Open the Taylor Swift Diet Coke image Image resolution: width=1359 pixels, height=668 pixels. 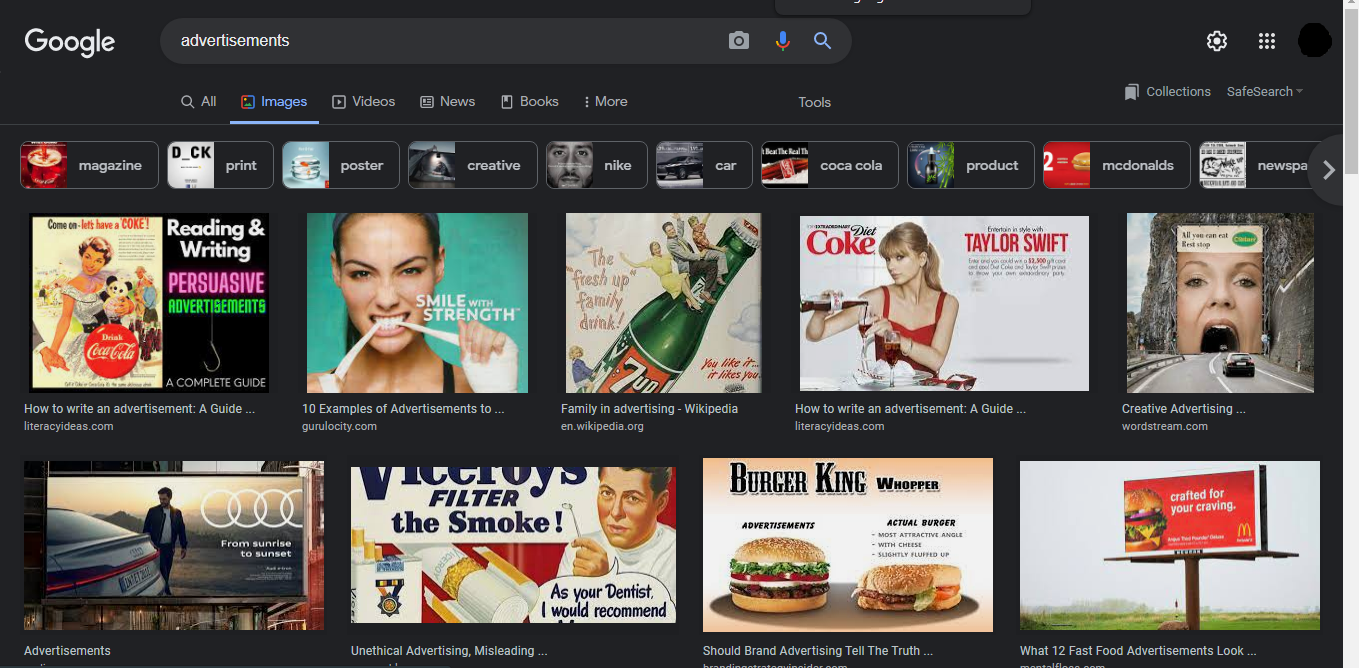pyautogui.click(x=944, y=303)
